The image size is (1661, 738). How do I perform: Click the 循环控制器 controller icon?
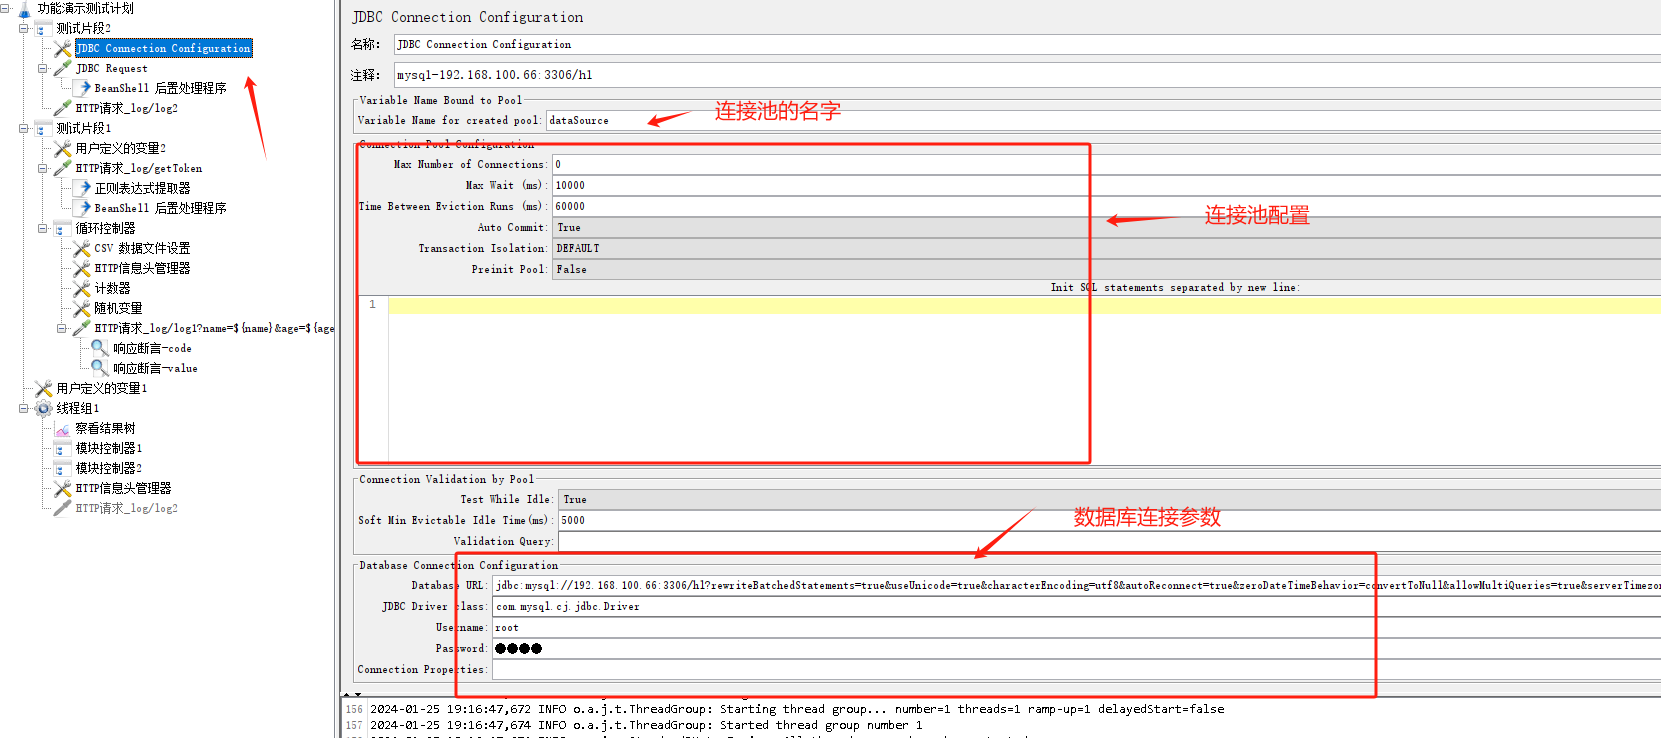coord(63,228)
